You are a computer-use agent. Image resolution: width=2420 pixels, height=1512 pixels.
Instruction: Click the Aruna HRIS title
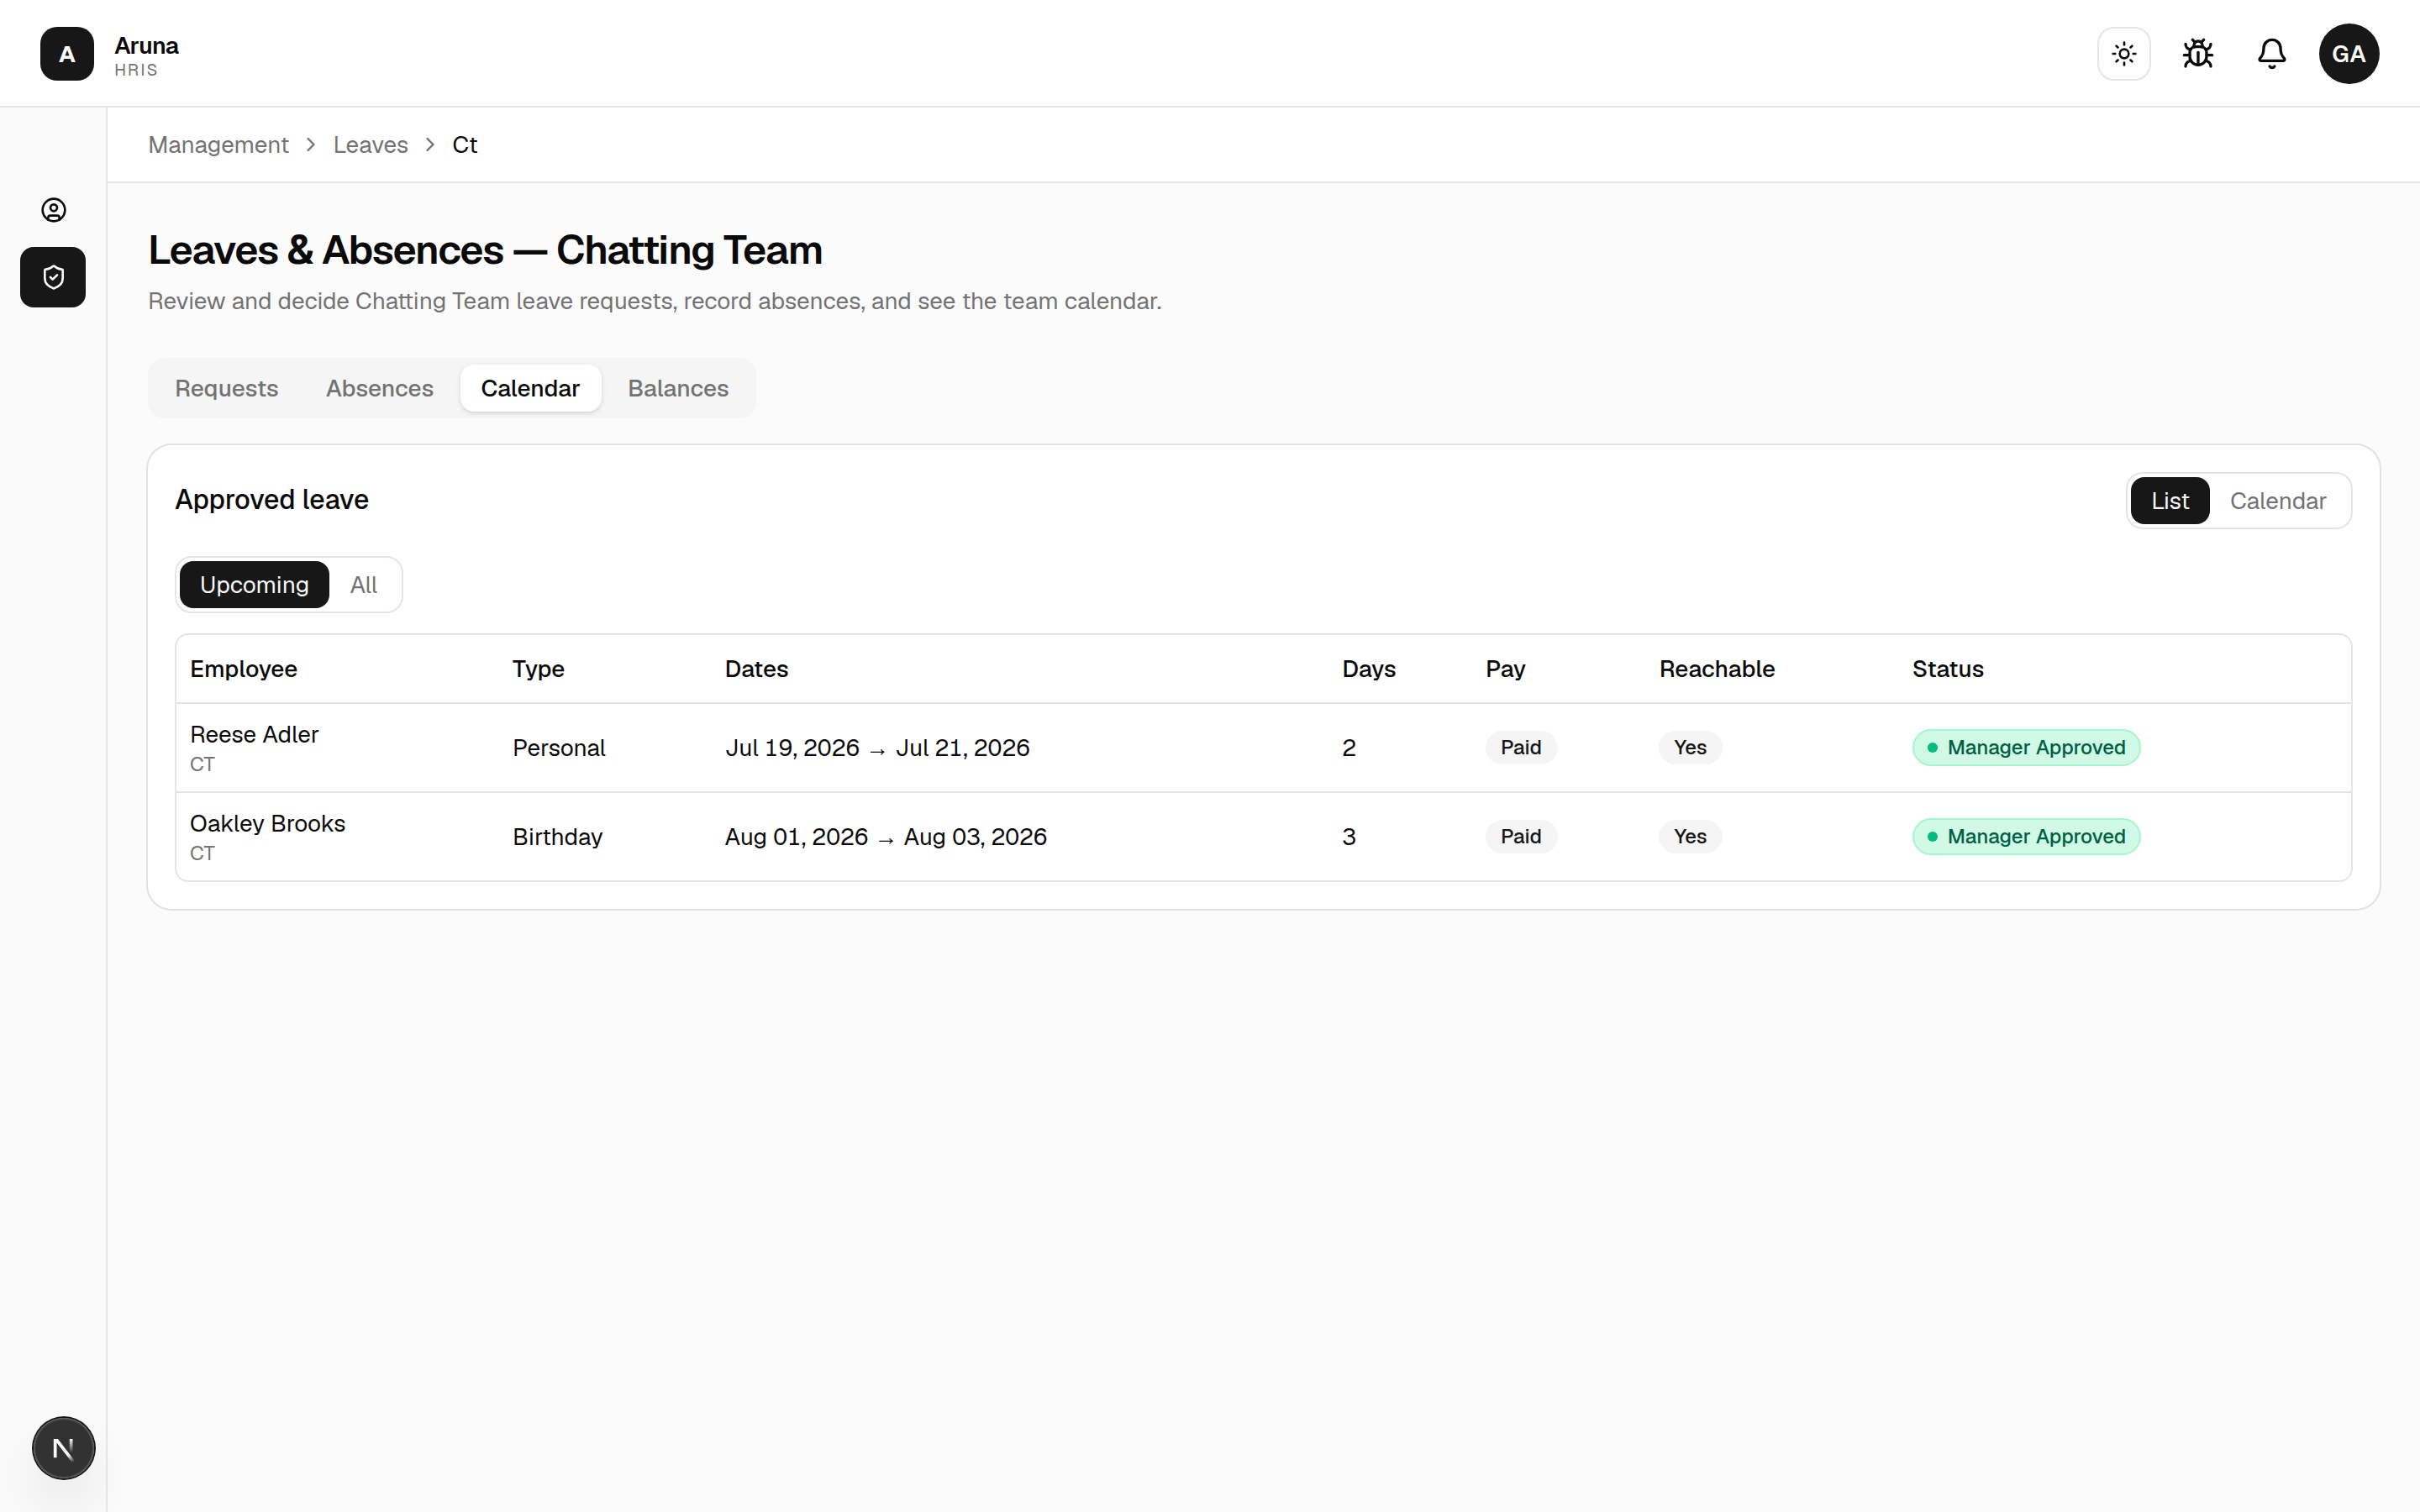[146, 56]
